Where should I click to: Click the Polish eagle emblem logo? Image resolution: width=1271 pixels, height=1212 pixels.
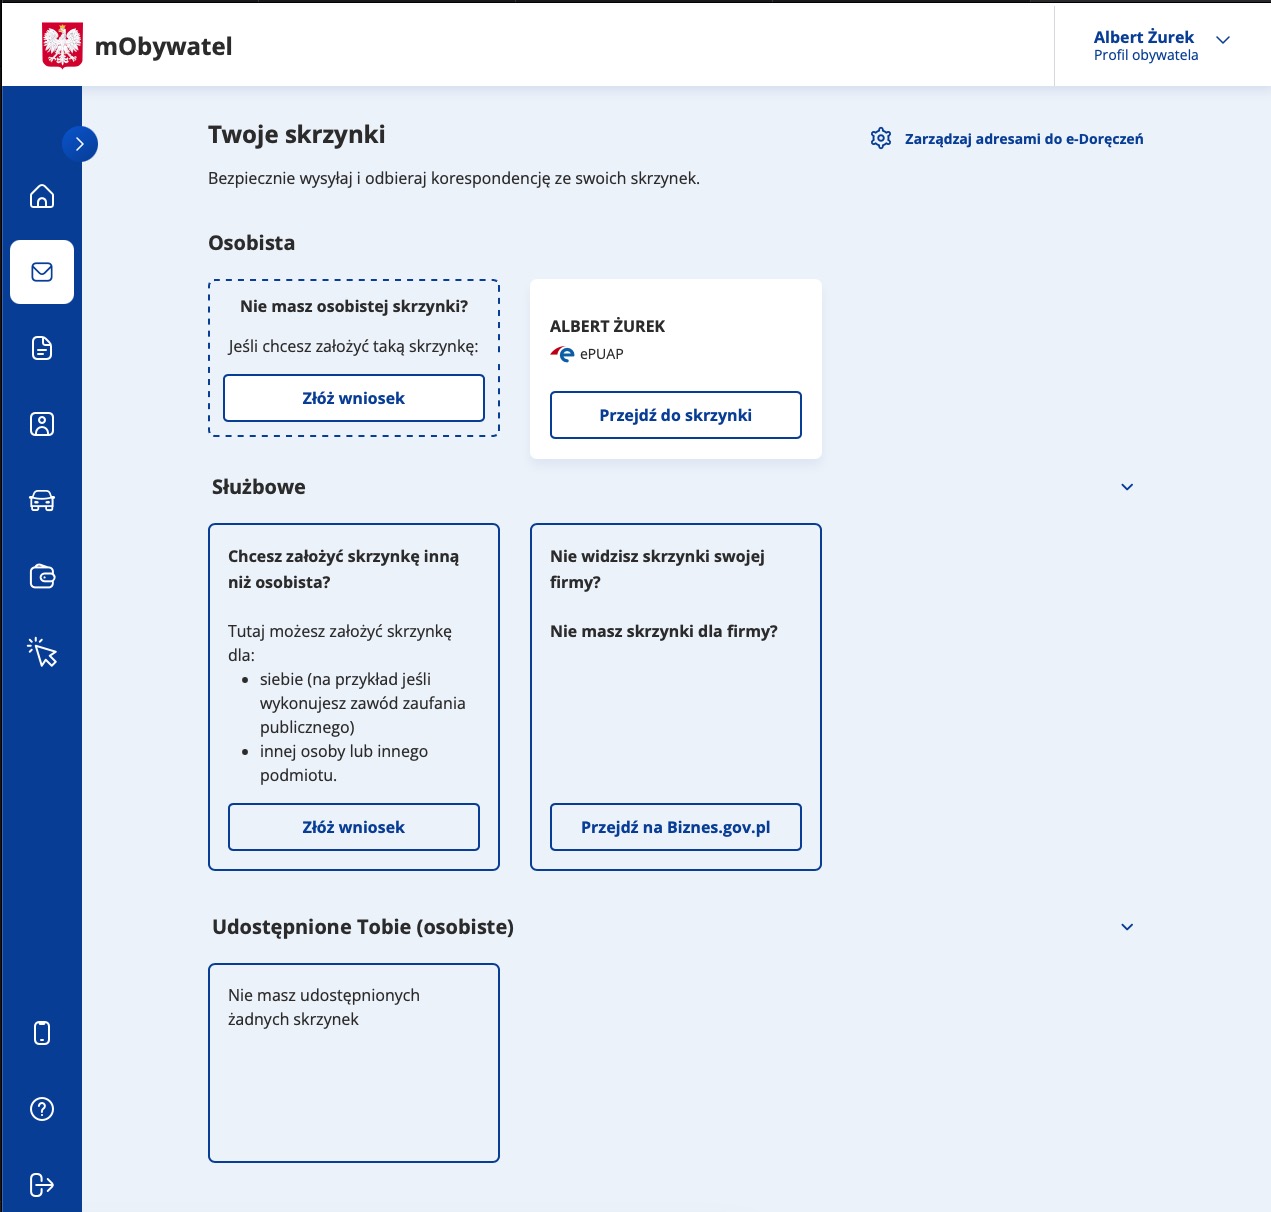tap(62, 45)
